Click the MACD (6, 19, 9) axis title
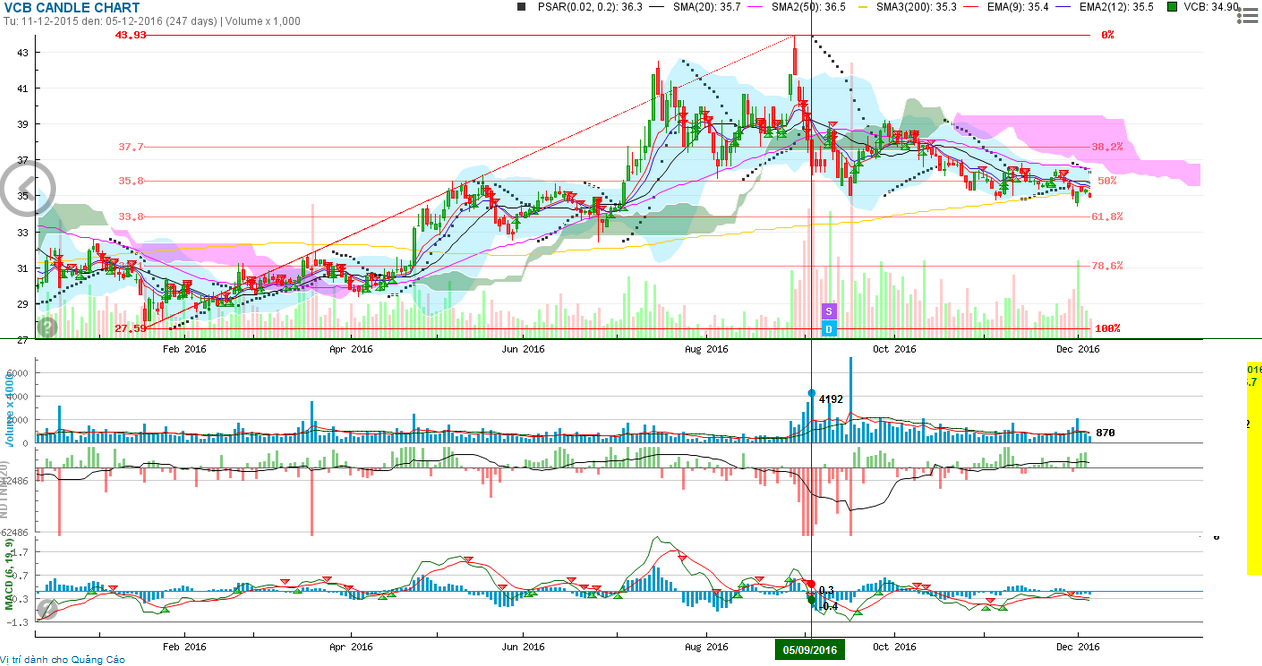This screenshot has height=666, width=1262. [9, 574]
